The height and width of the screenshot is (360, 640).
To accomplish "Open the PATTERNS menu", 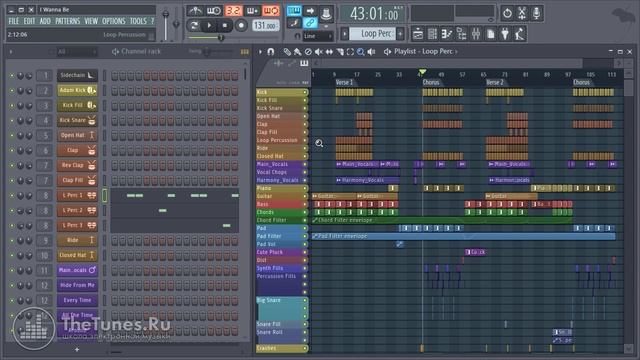I will [x=68, y=21].
